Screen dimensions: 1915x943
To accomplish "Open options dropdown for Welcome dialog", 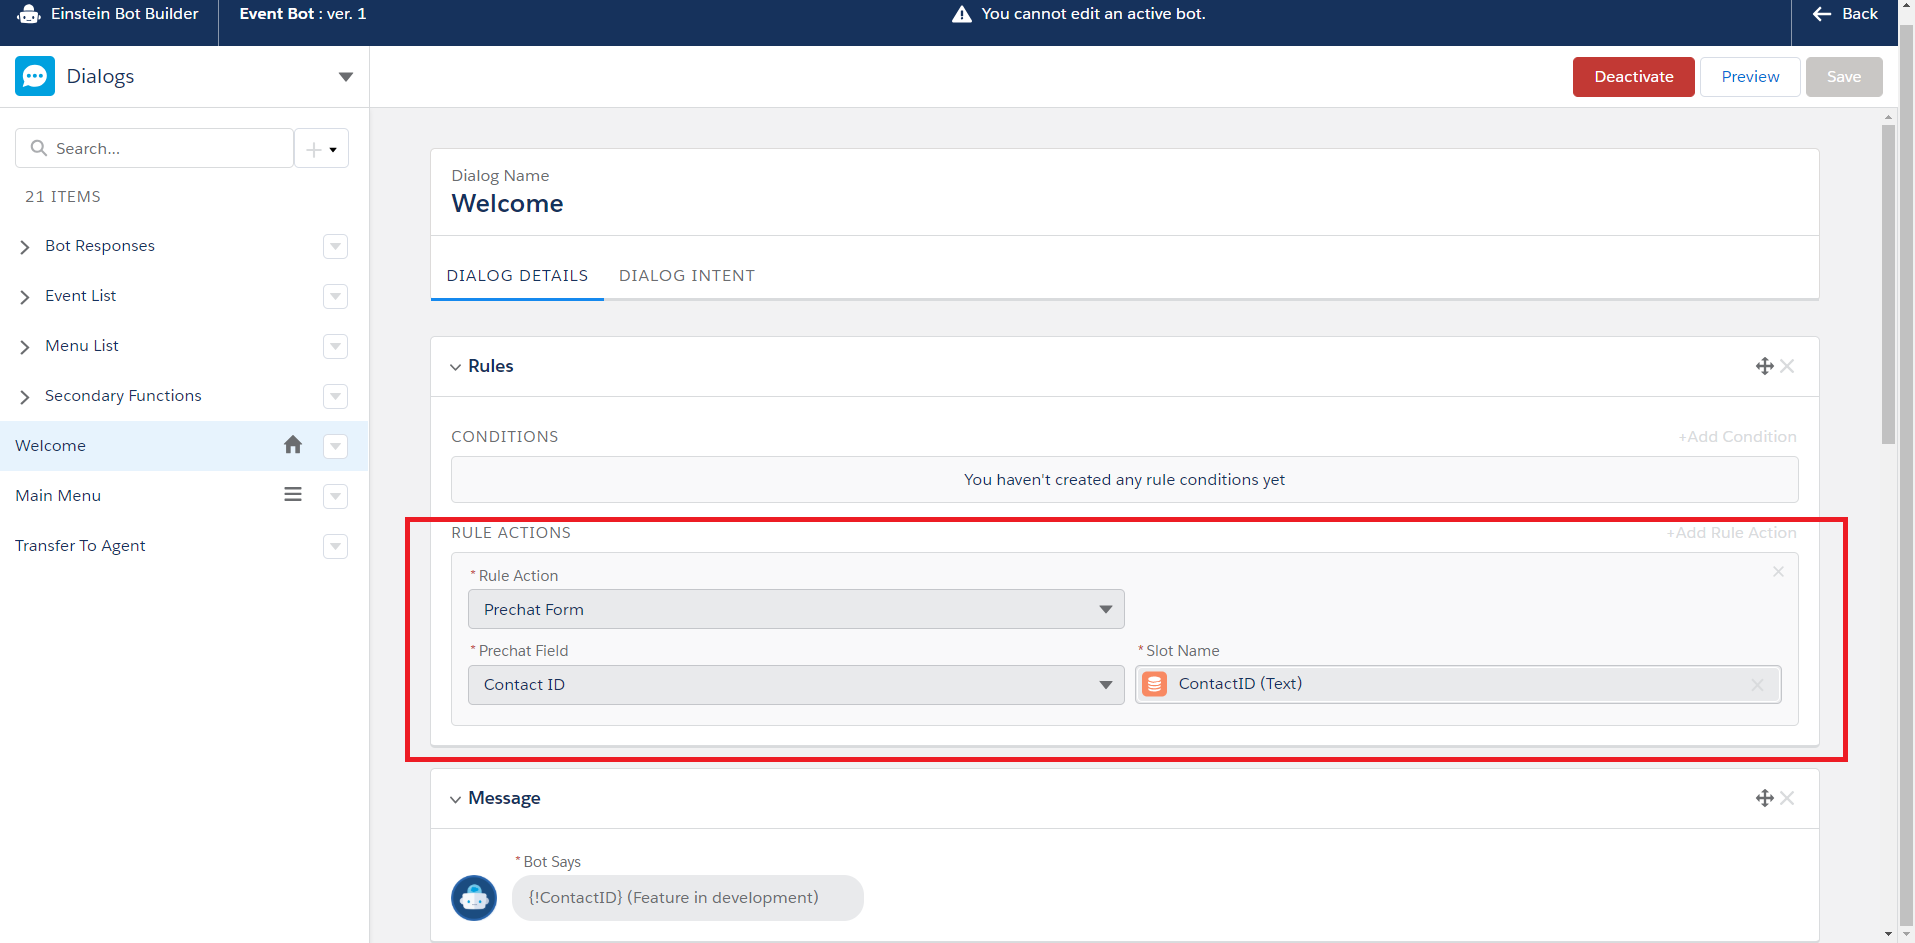I will click(336, 446).
